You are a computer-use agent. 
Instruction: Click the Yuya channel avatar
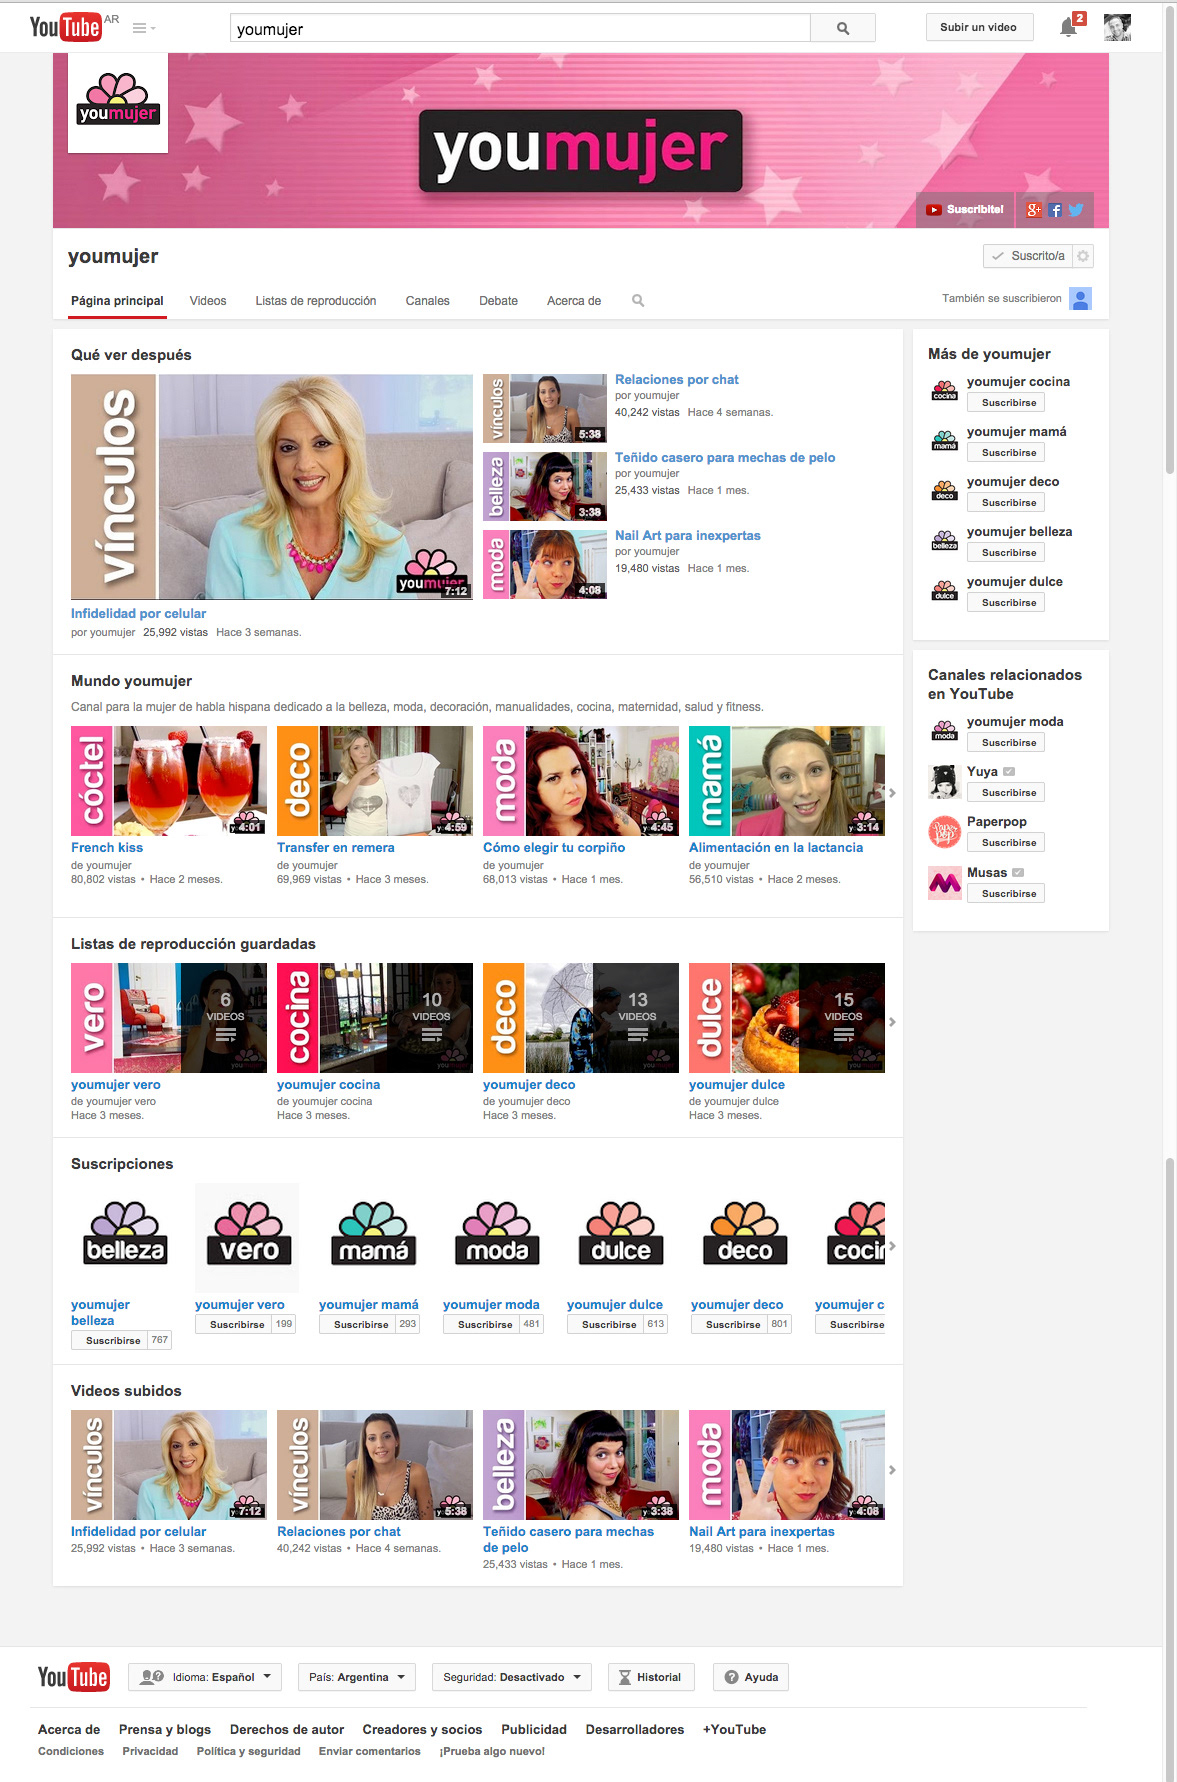(x=944, y=781)
